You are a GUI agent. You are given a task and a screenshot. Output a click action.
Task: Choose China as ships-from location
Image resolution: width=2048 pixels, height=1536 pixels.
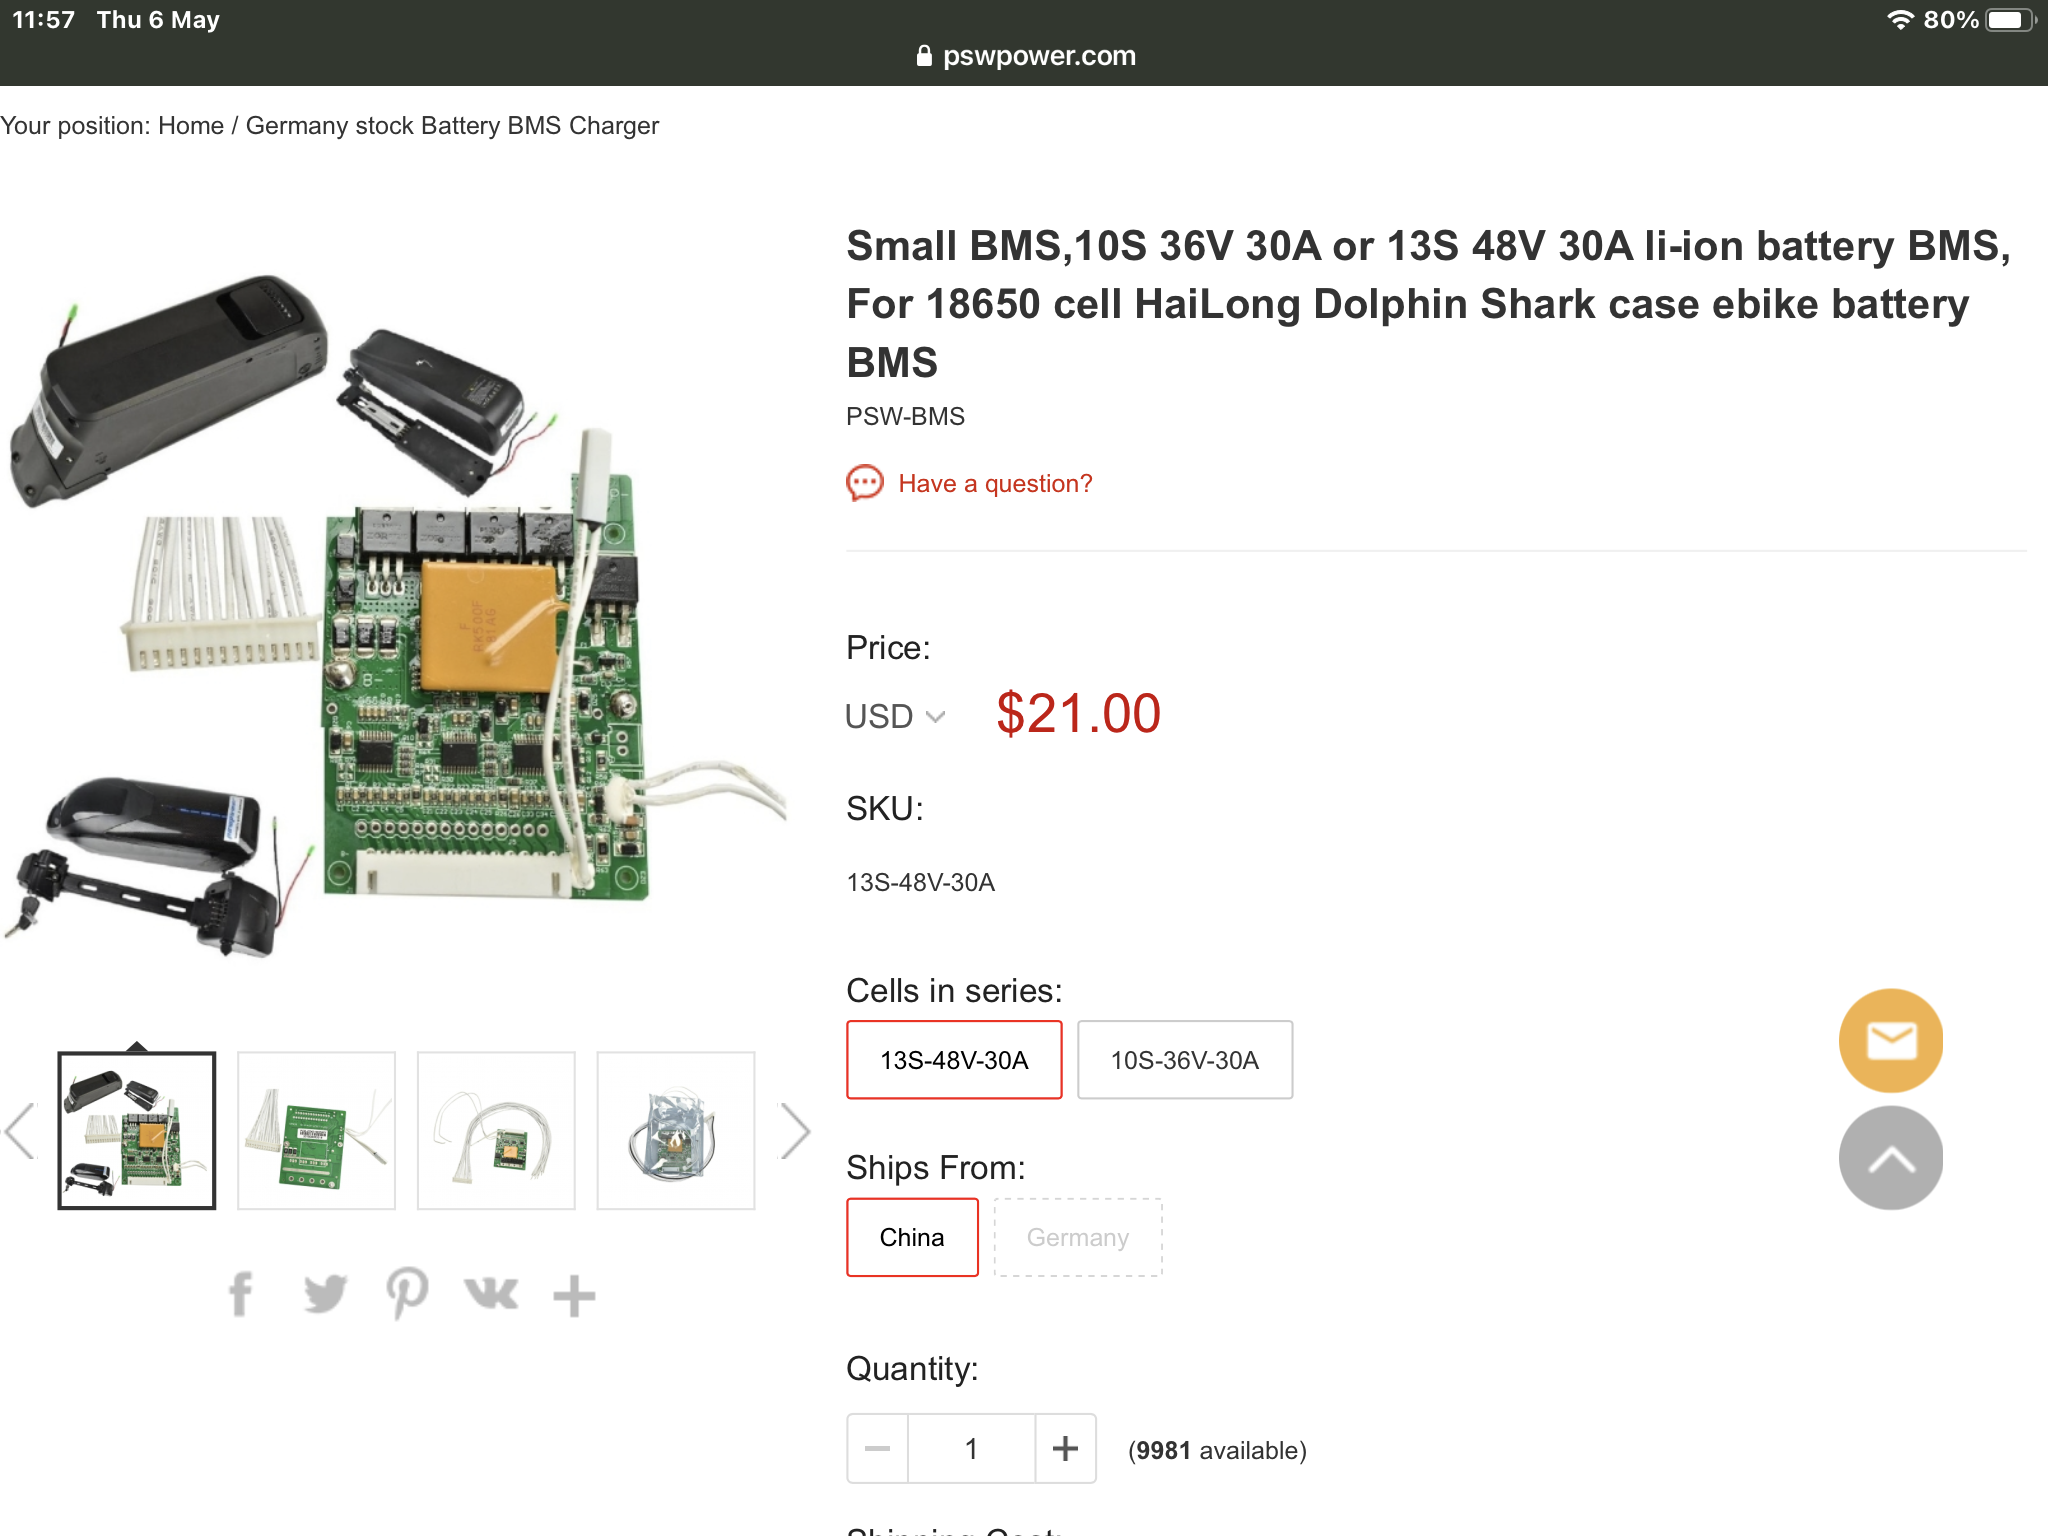[912, 1237]
